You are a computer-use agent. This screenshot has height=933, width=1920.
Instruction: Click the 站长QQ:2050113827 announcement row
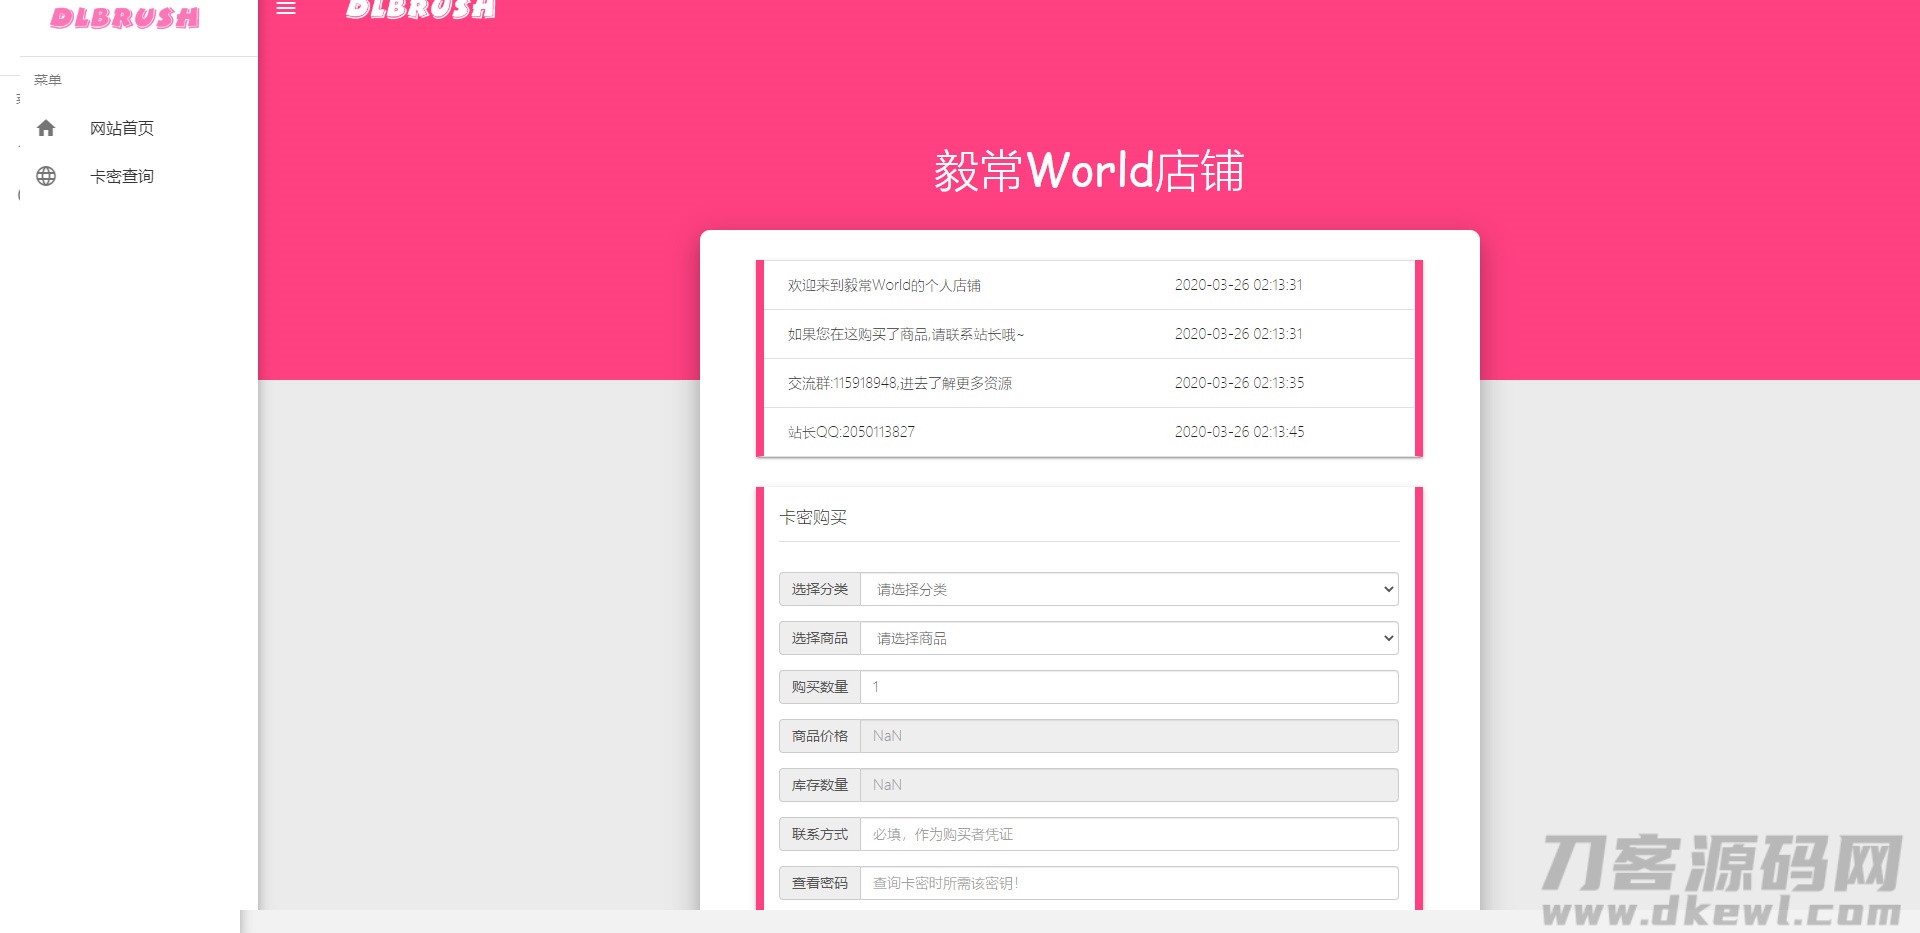click(1087, 432)
